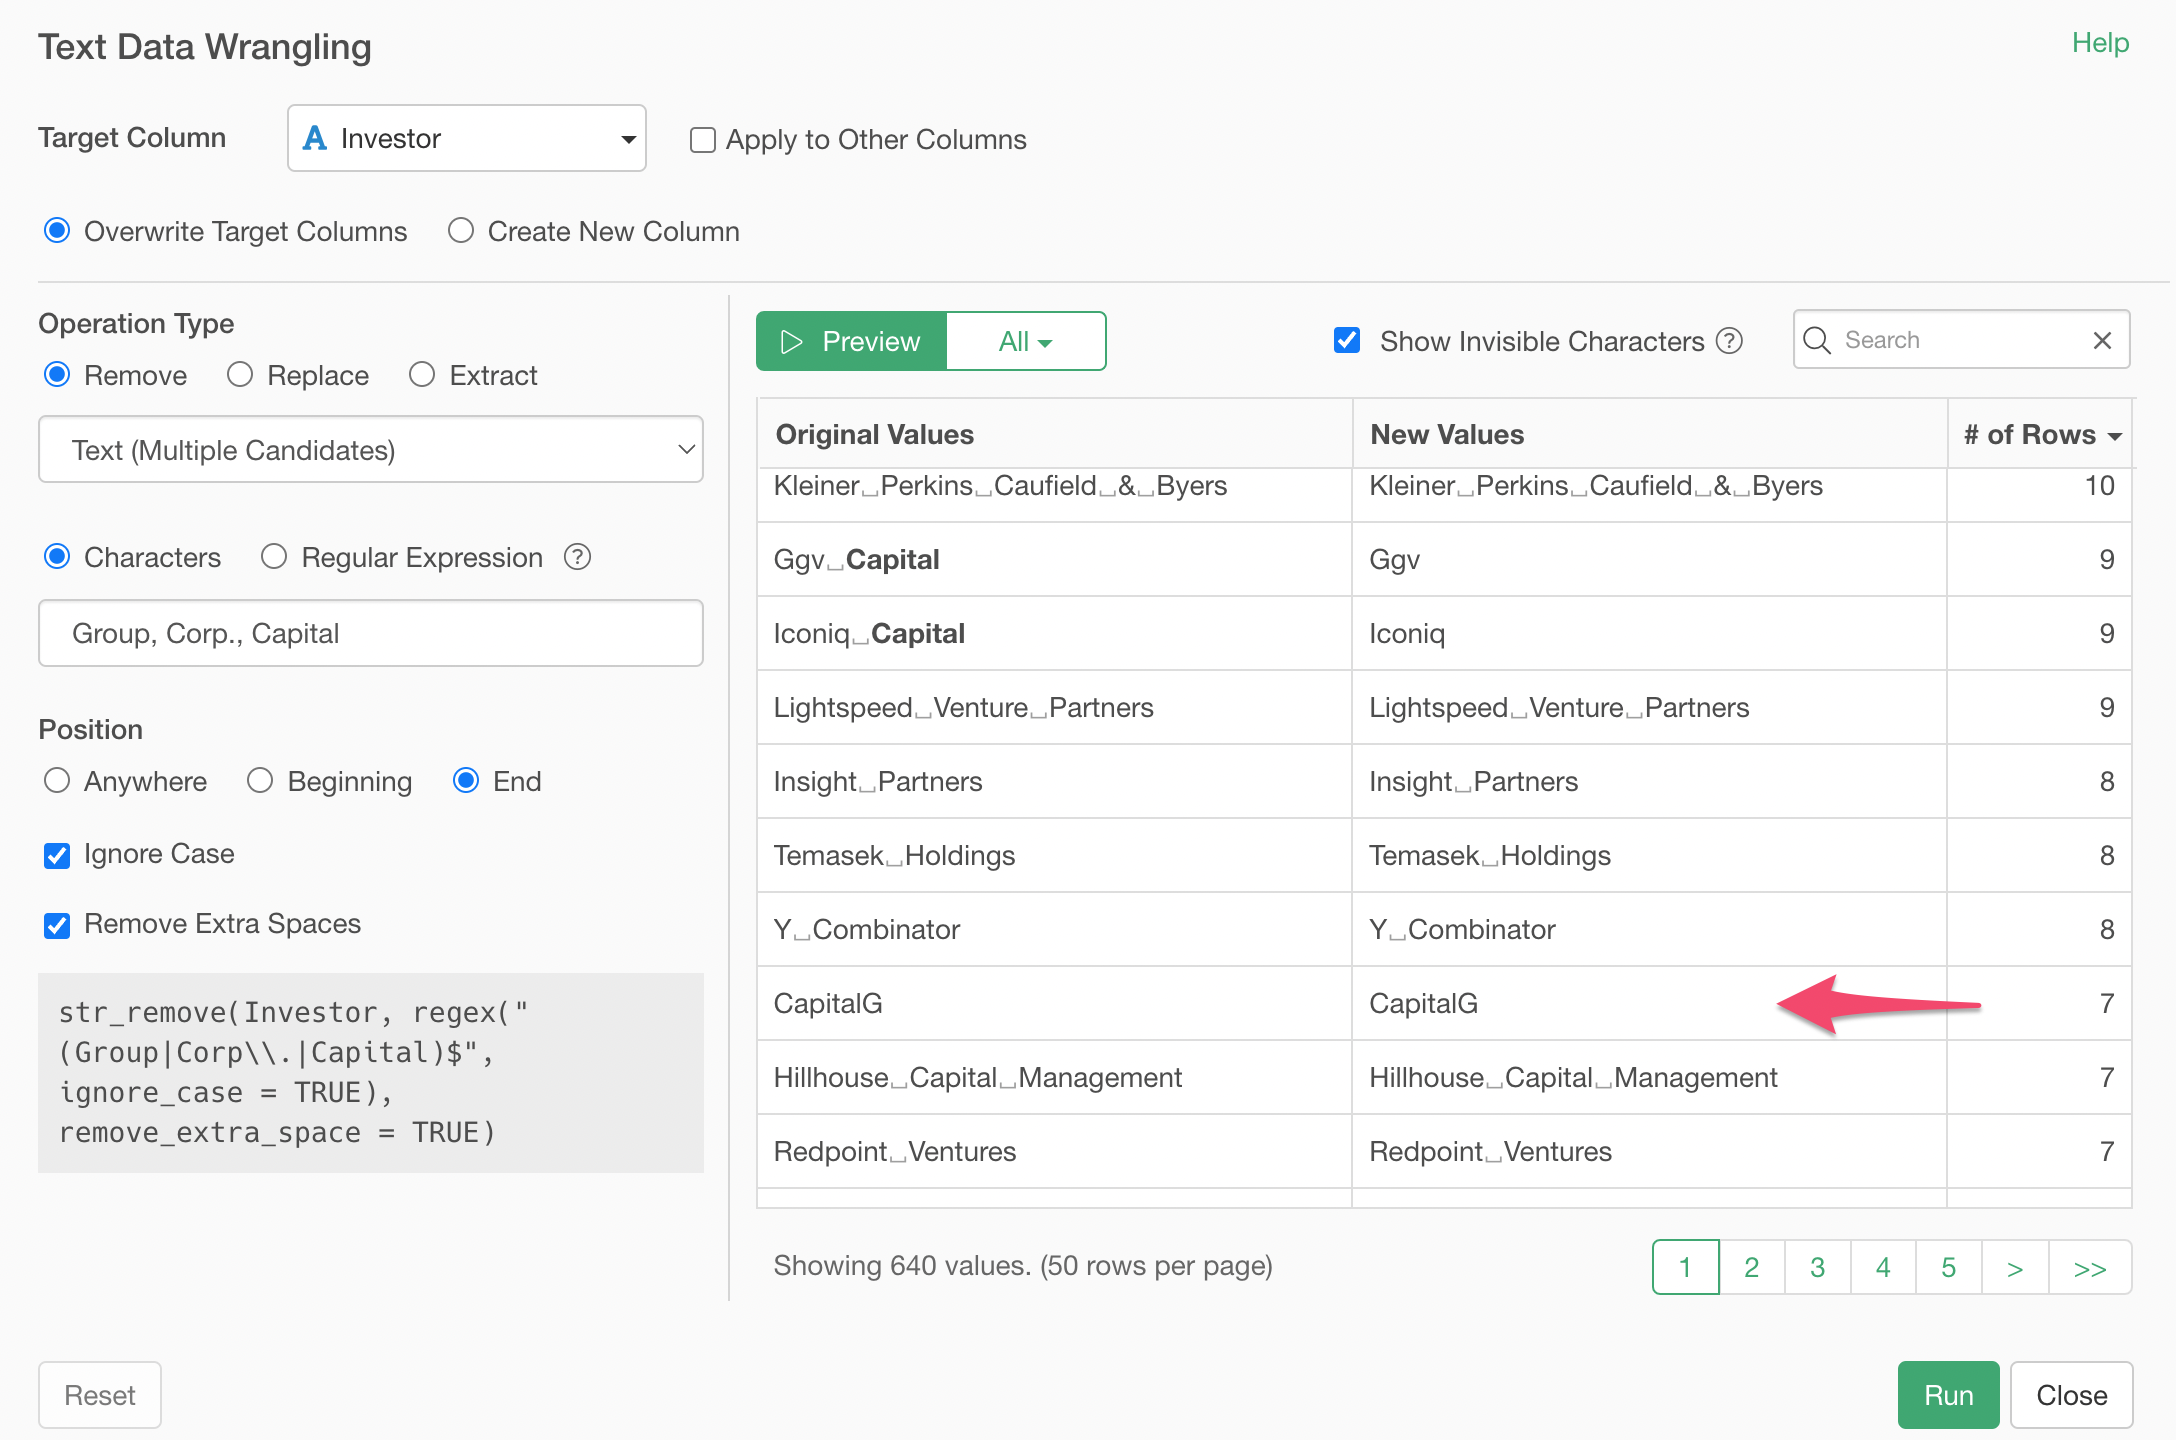The height and width of the screenshot is (1440, 2176).
Task: Go to page 3 of results
Action: (1817, 1268)
